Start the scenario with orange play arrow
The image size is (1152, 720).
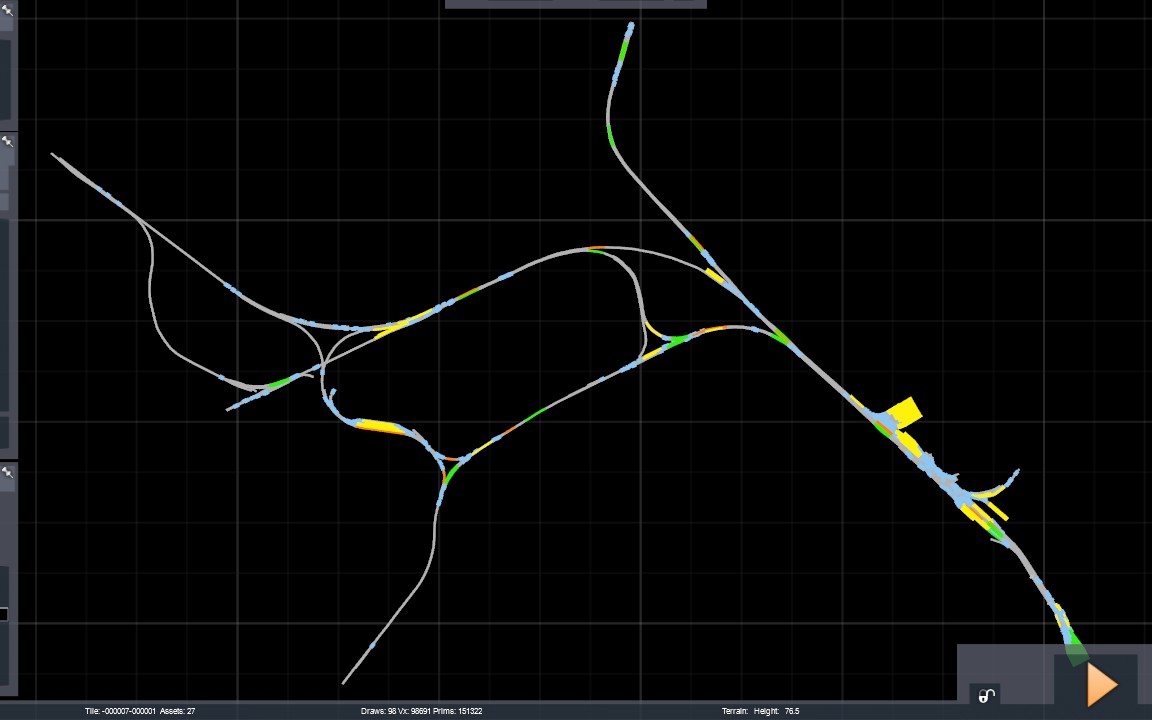(x=1102, y=684)
